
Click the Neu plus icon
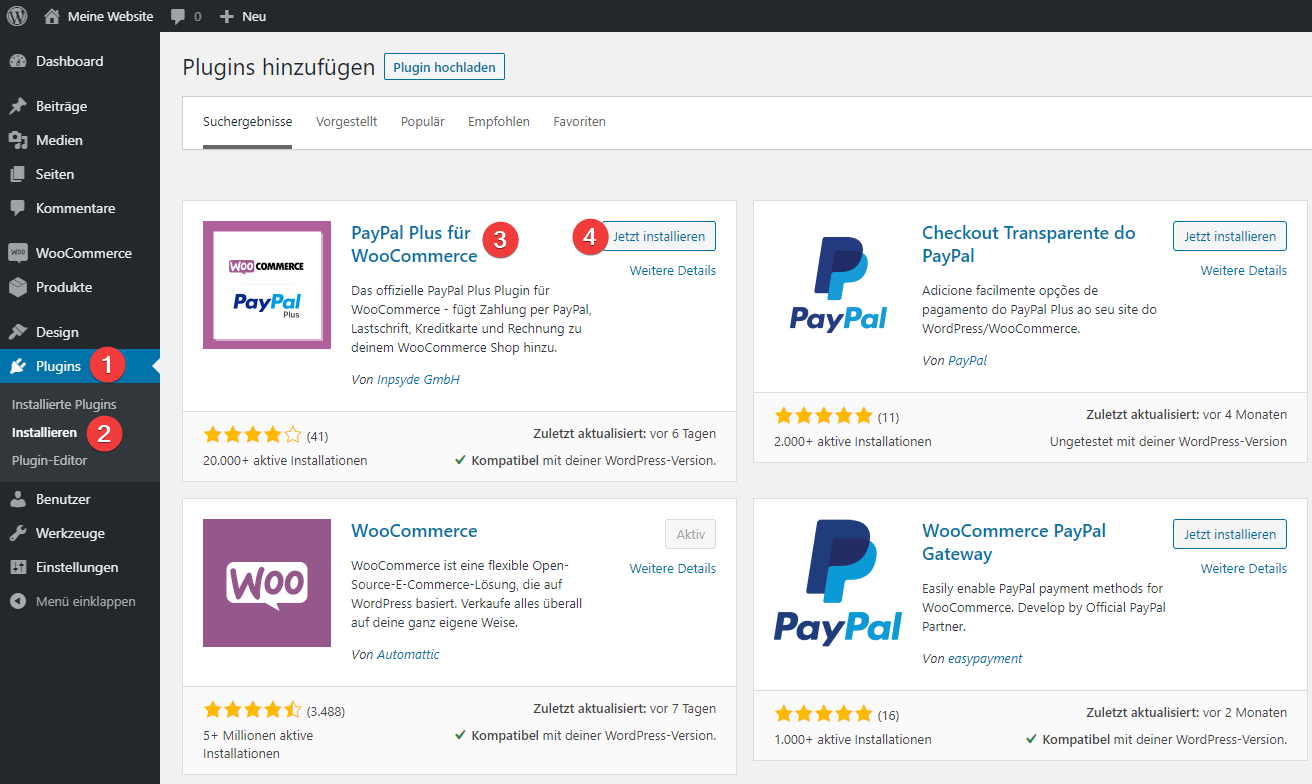(x=227, y=17)
